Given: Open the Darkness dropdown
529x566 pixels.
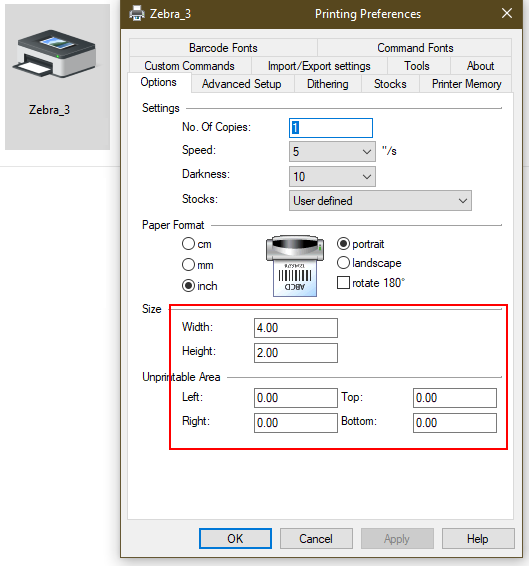Looking at the screenshot, I should (332, 177).
